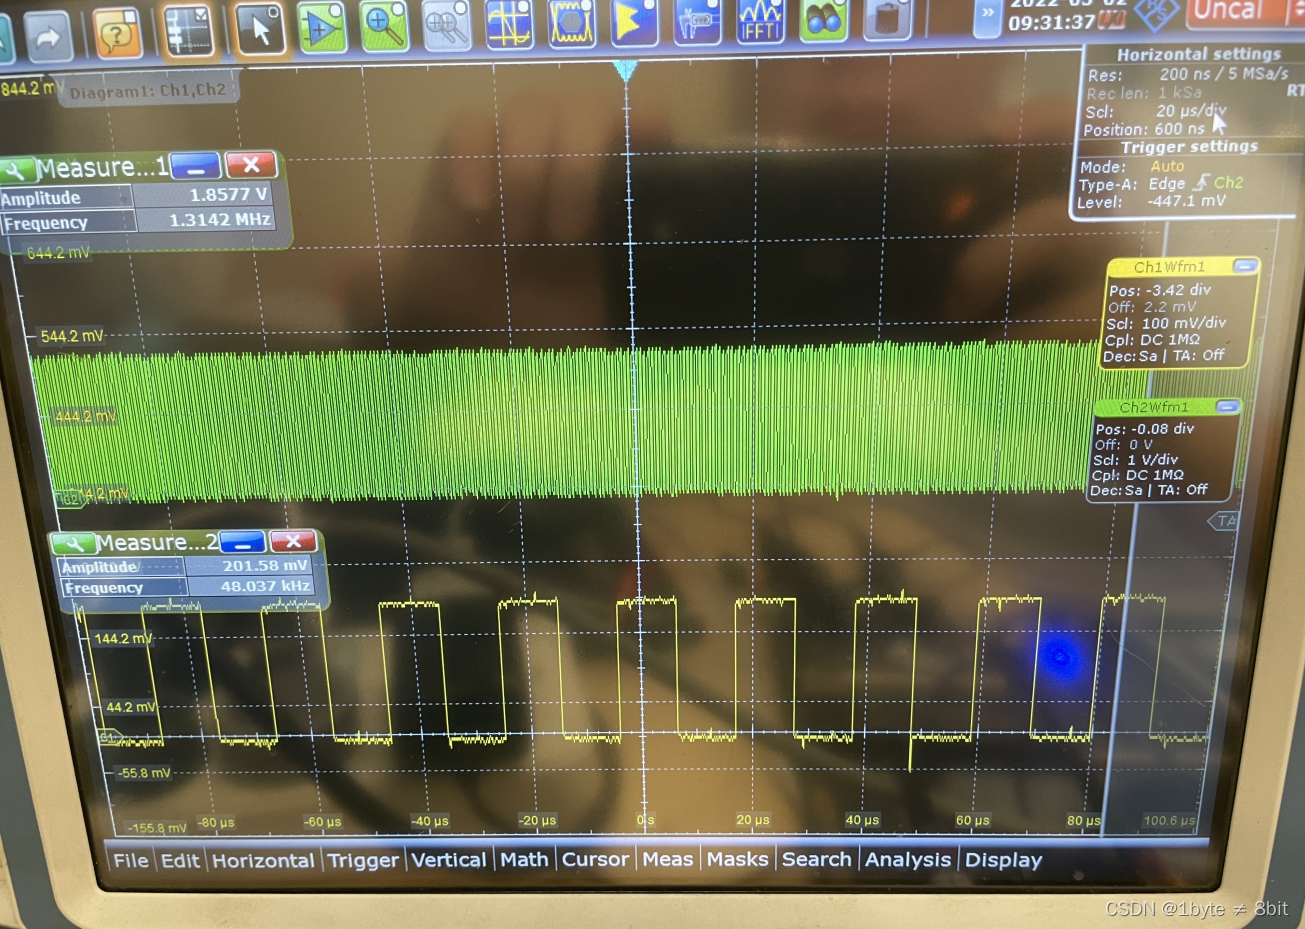Click the Measure 1 Amplitude value 1.8577 V
1305x929 pixels.
pyautogui.click(x=228, y=194)
